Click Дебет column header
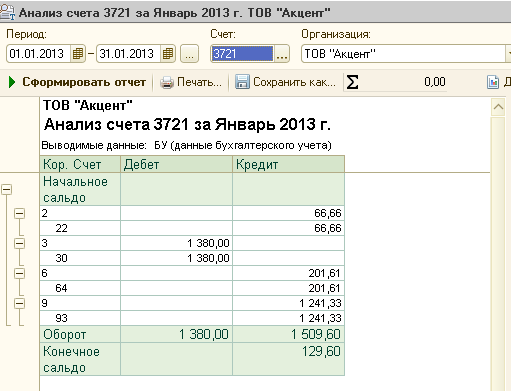 click(176, 164)
